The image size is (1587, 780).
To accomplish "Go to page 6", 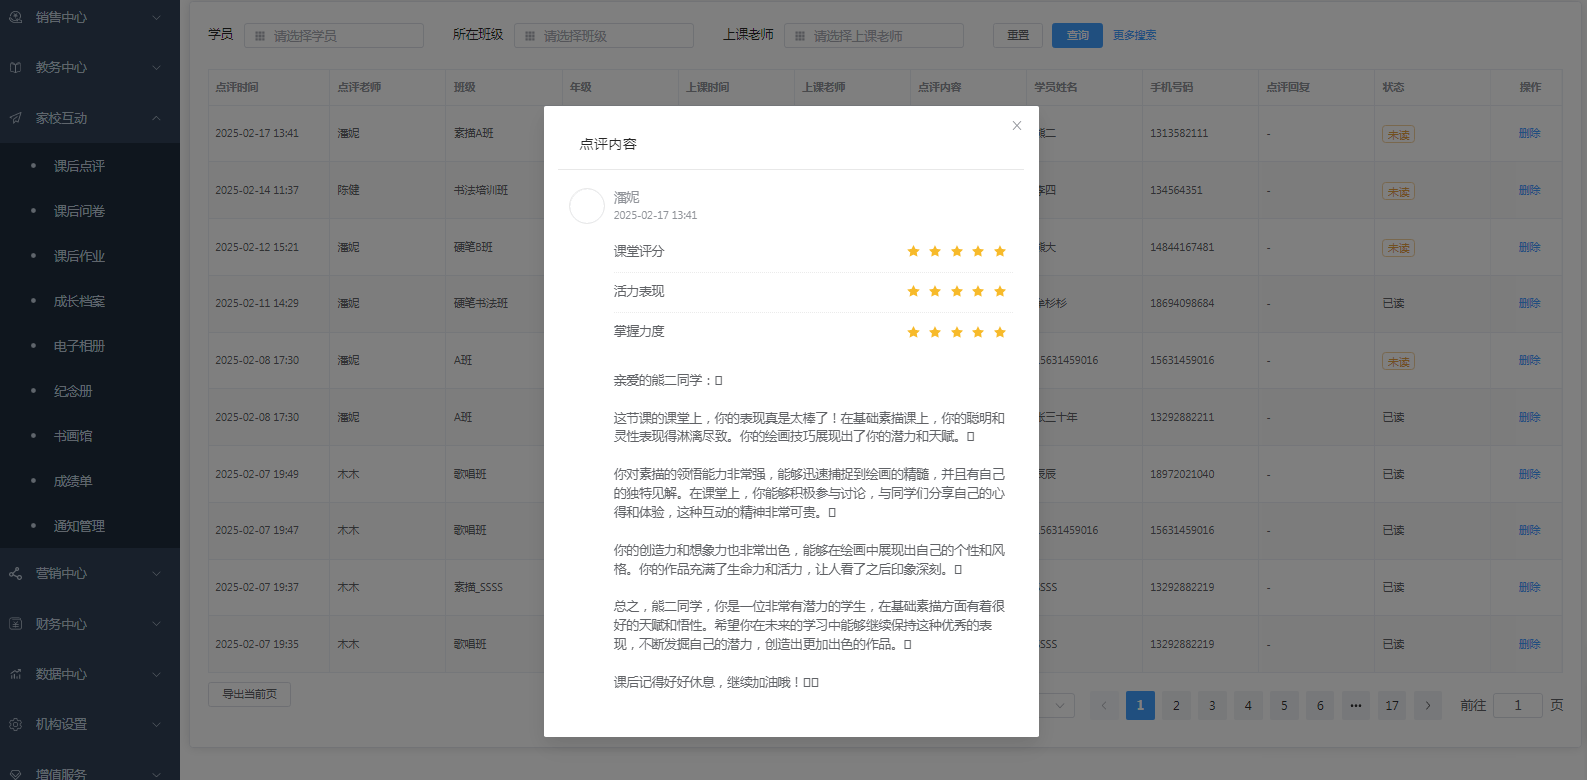I will click(x=1320, y=705).
